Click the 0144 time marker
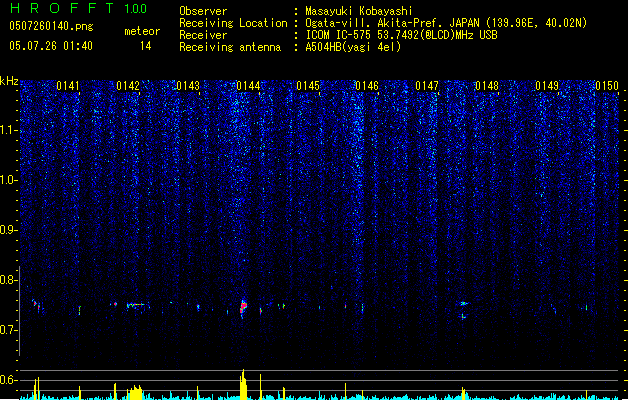This screenshot has width=629, height=400. click(x=248, y=86)
